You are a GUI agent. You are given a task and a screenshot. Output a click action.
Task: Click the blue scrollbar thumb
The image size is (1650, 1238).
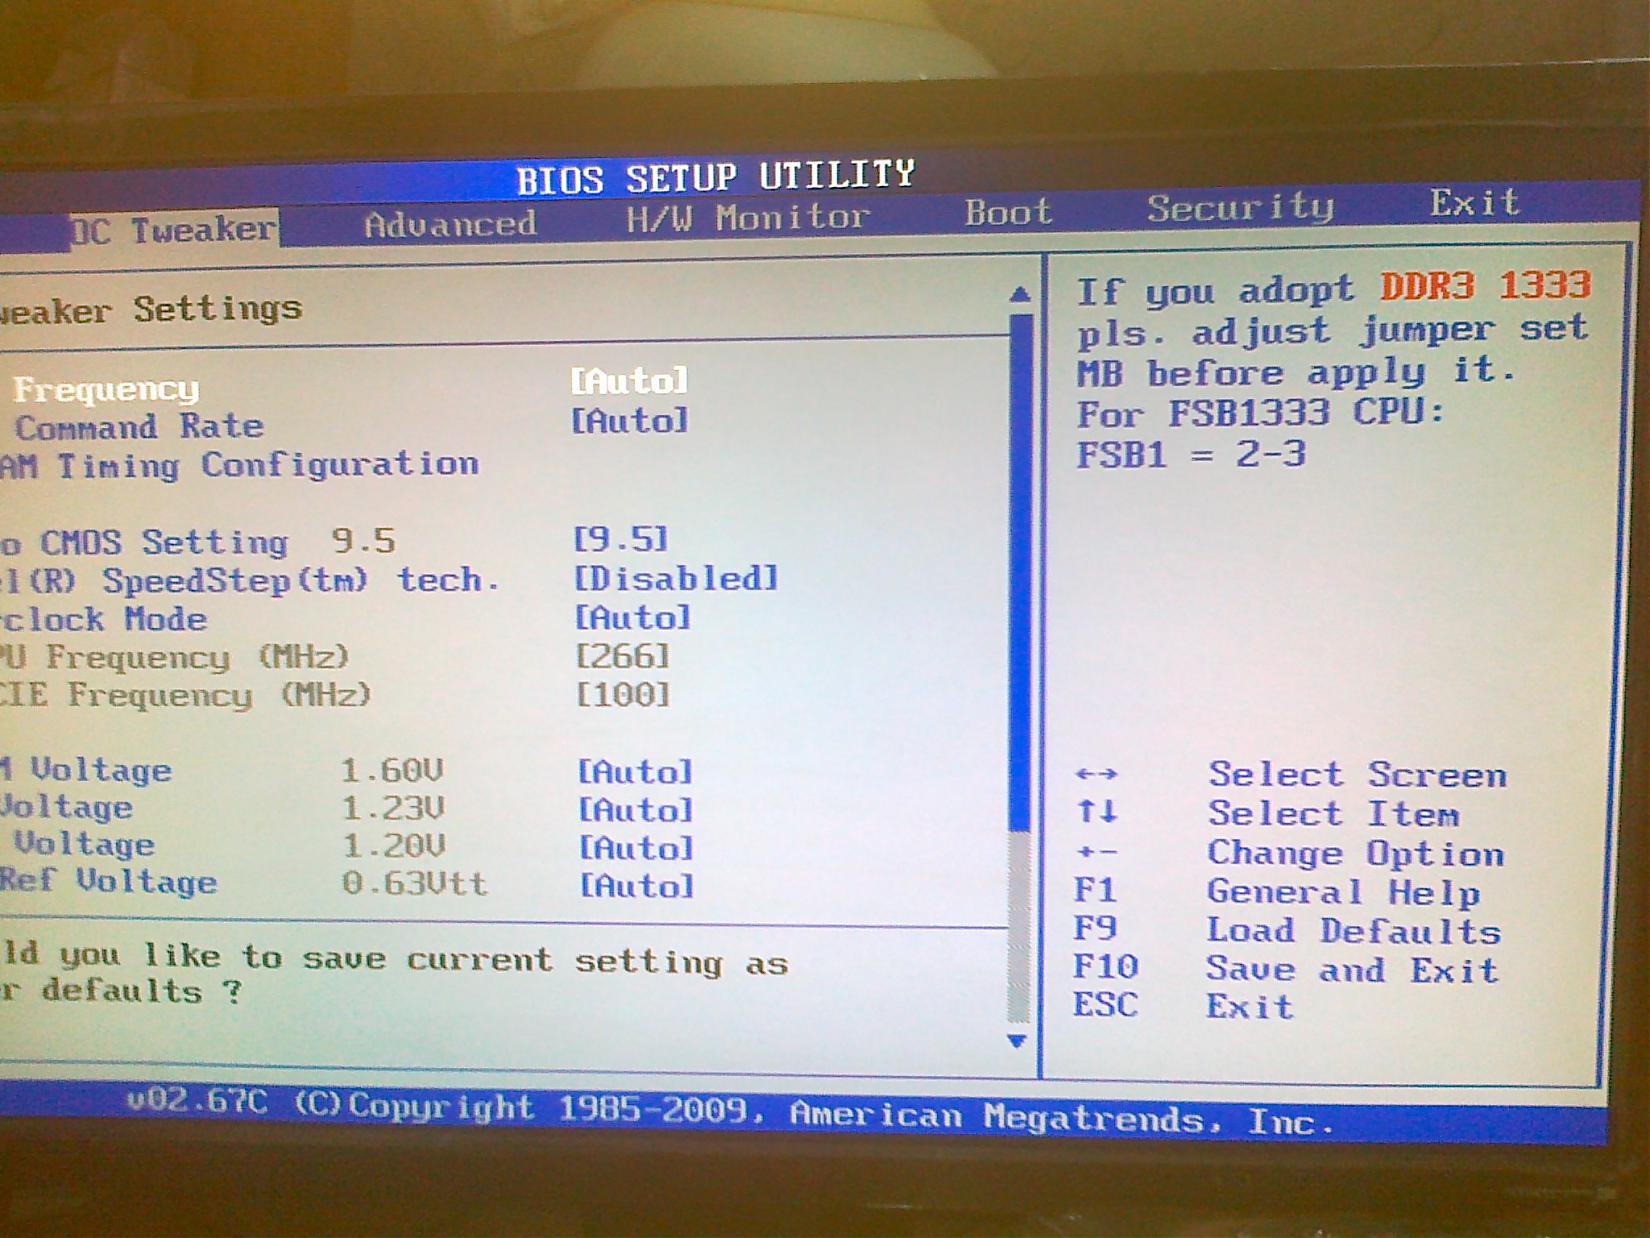tap(1020, 572)
